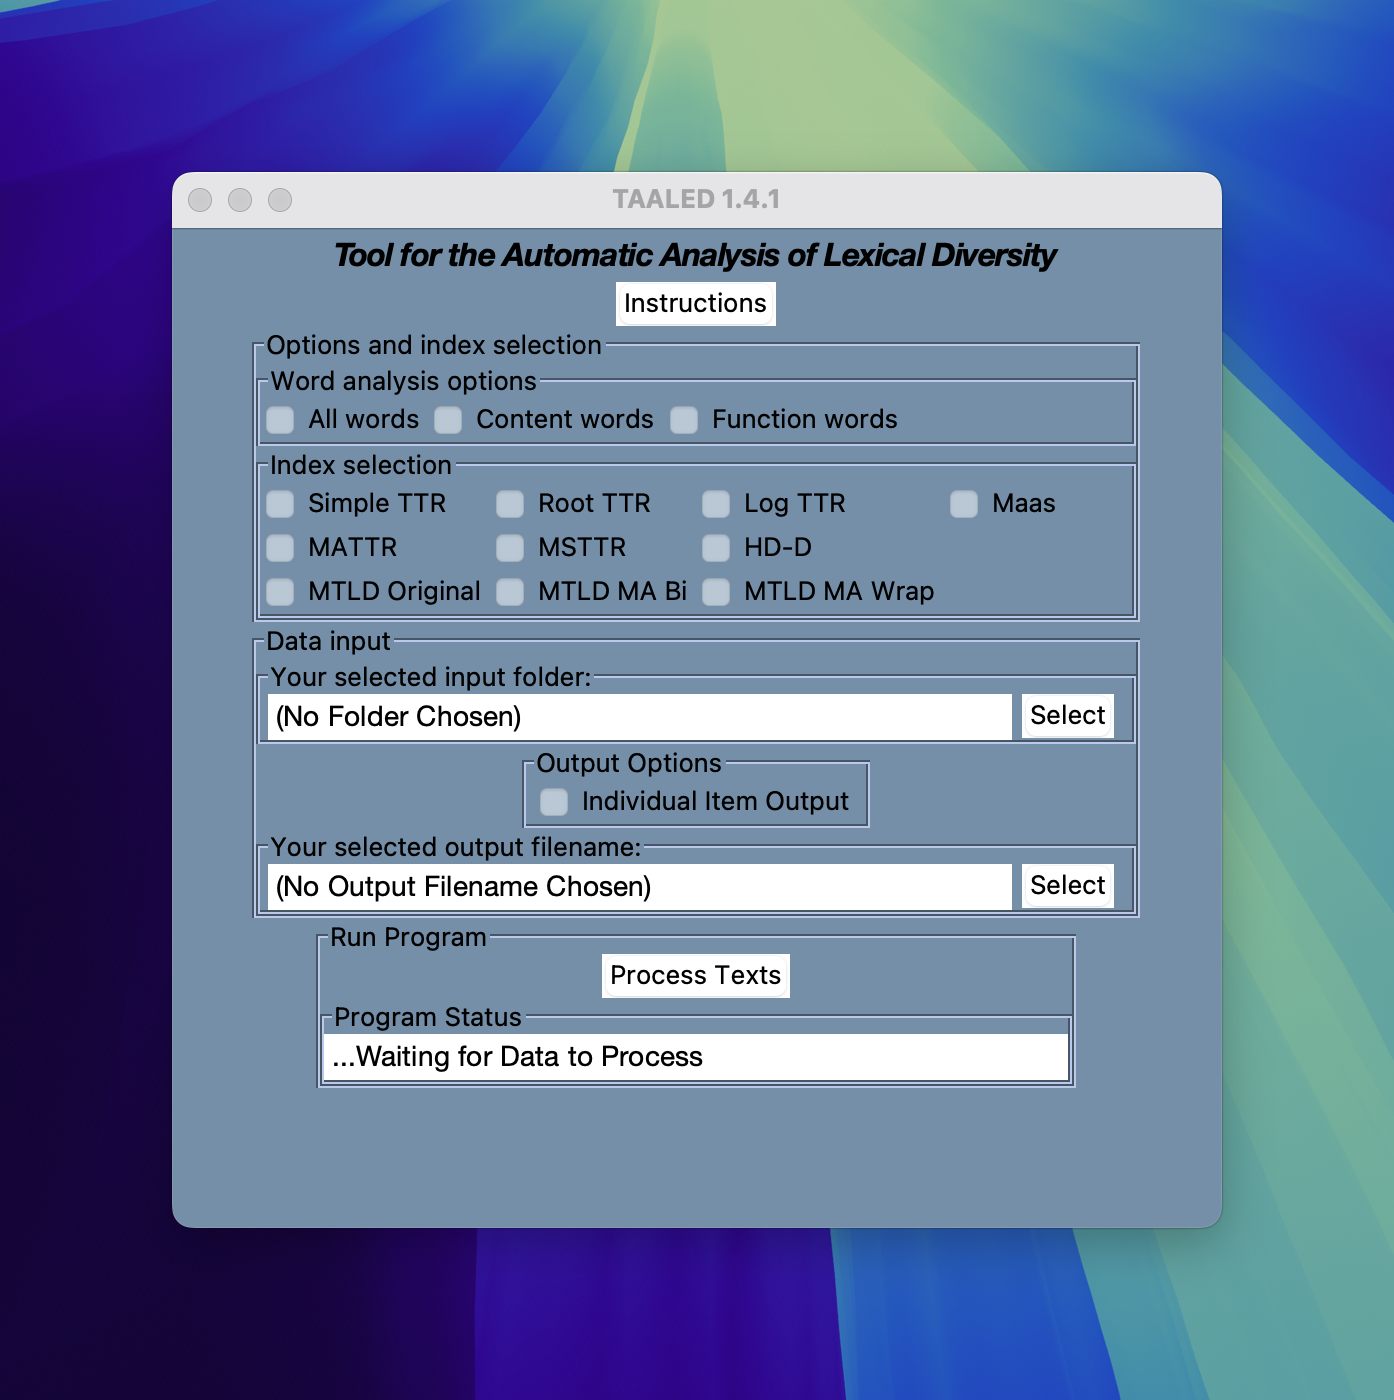1394x1400 pixels.
Task: Toggle the Maas index checkbox
Action: click(965, 504)
